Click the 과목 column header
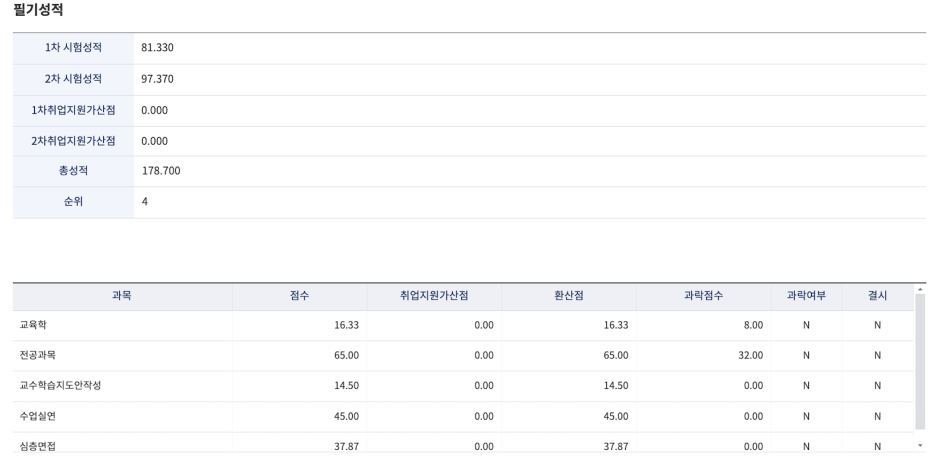This screenshot has height=466, width=936. [122, 296]
